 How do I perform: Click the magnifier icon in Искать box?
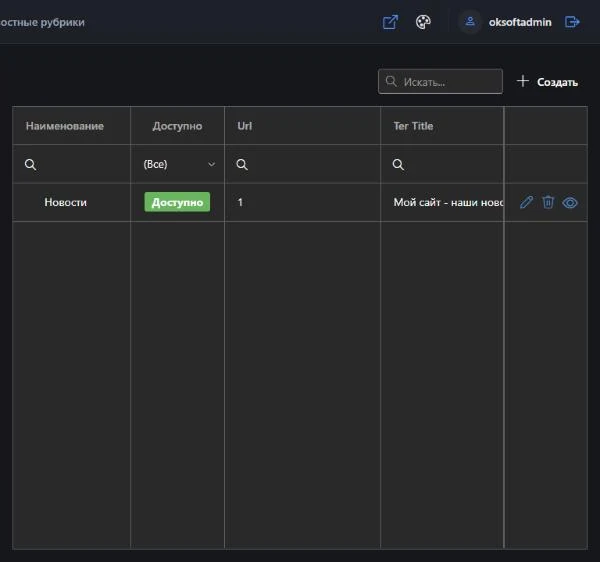391,81
